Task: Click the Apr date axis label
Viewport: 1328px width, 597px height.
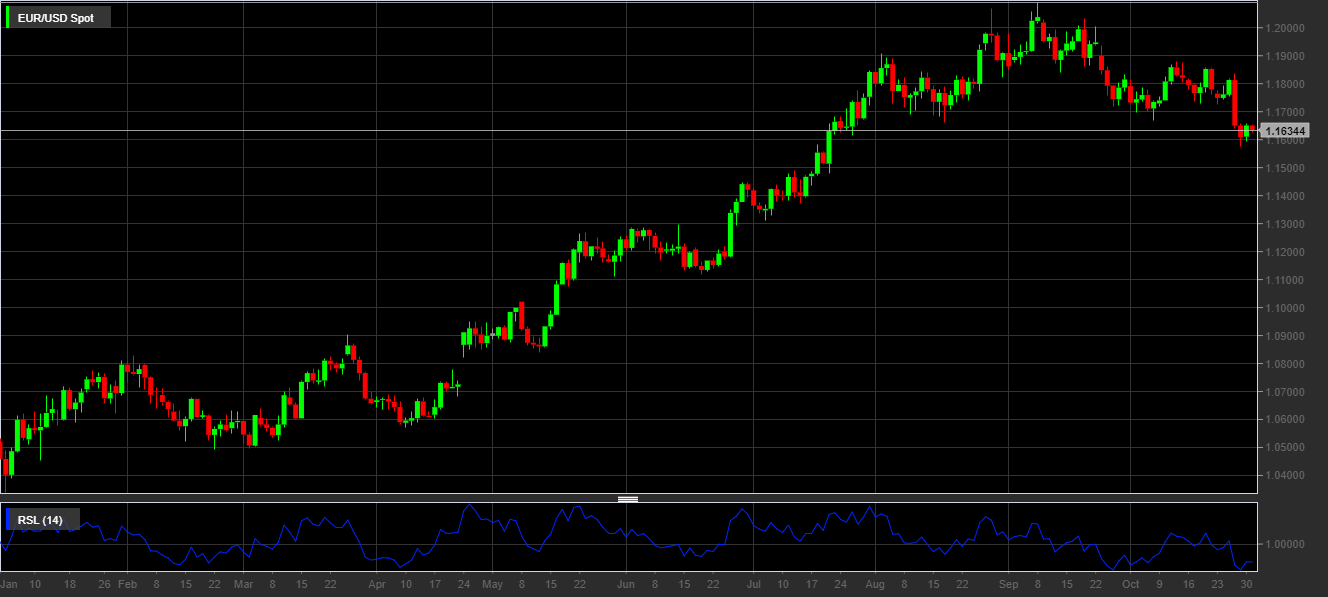Action: pyautogui.click(x=377, y=583)
